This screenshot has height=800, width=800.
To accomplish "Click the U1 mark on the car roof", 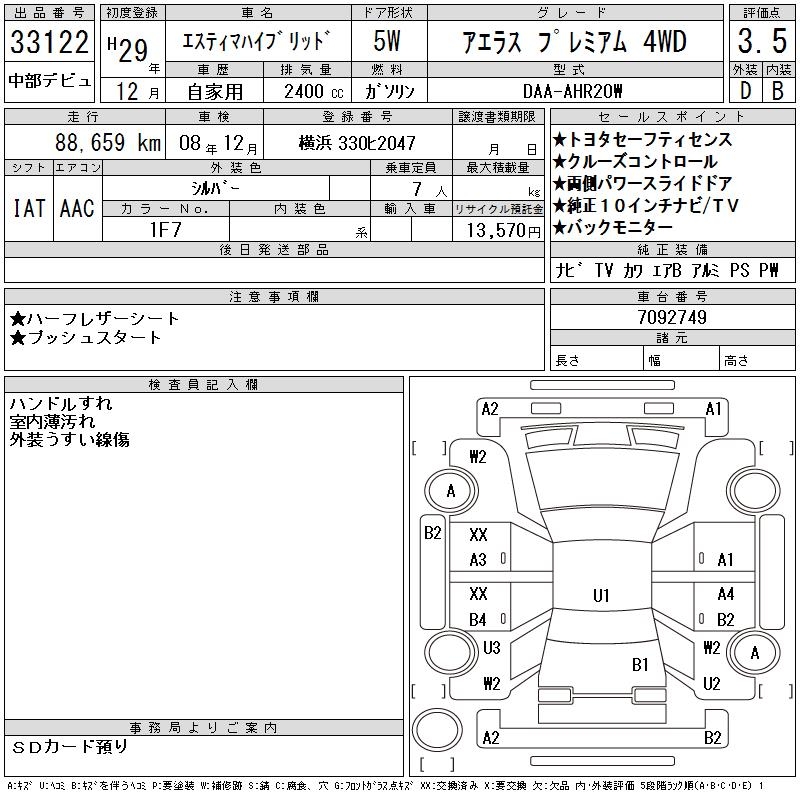I will tap(600, 596).
